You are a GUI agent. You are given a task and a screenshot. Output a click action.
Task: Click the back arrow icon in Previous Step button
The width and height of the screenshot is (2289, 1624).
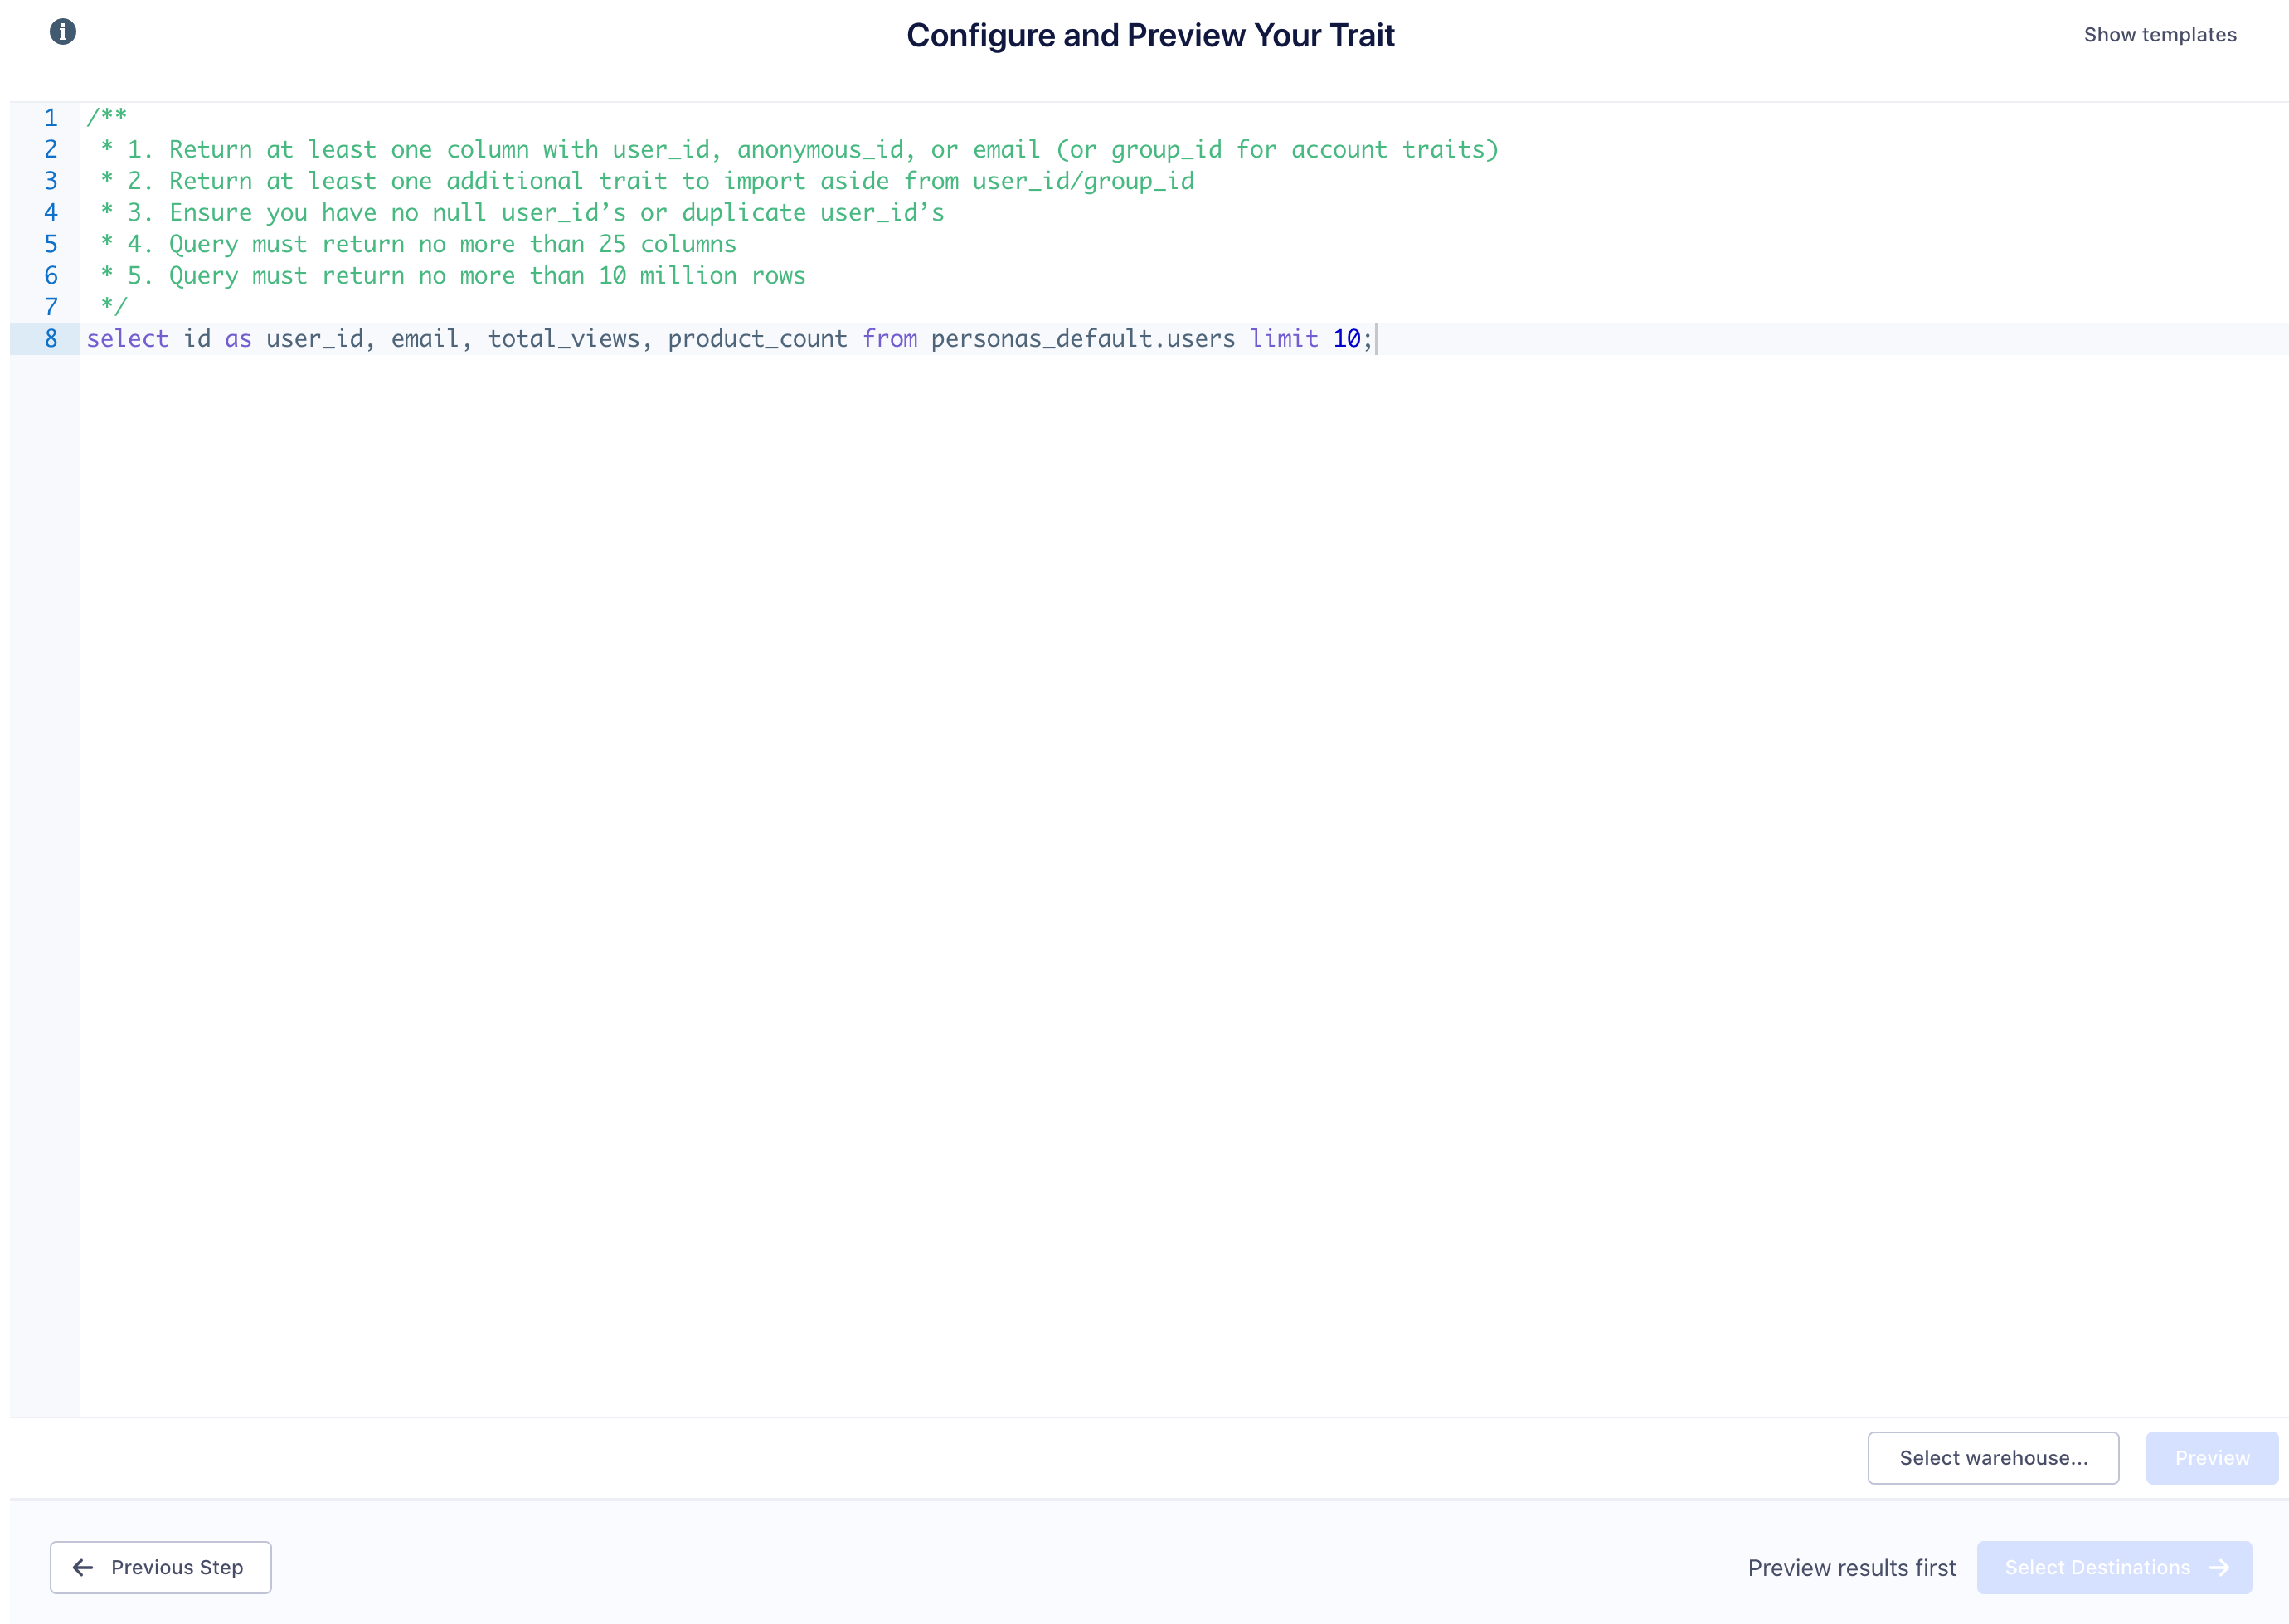(84, 1567)
